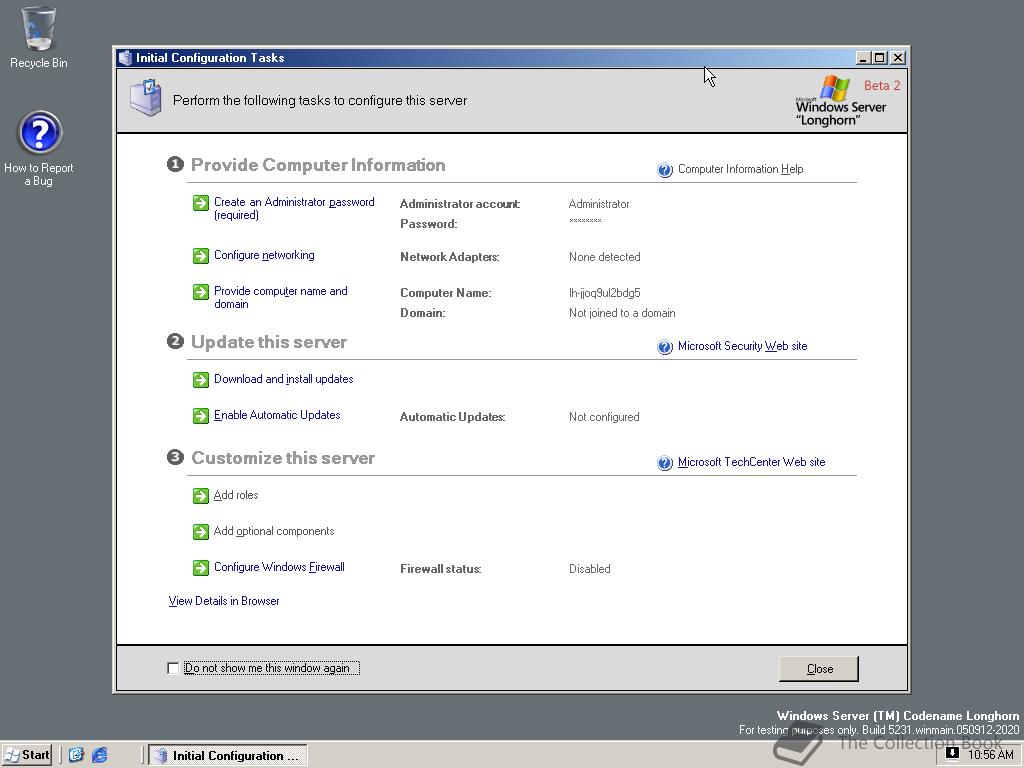The image size is (1024, 768).
Task: Open Add optional components link
Action: (x=274, y=531)
